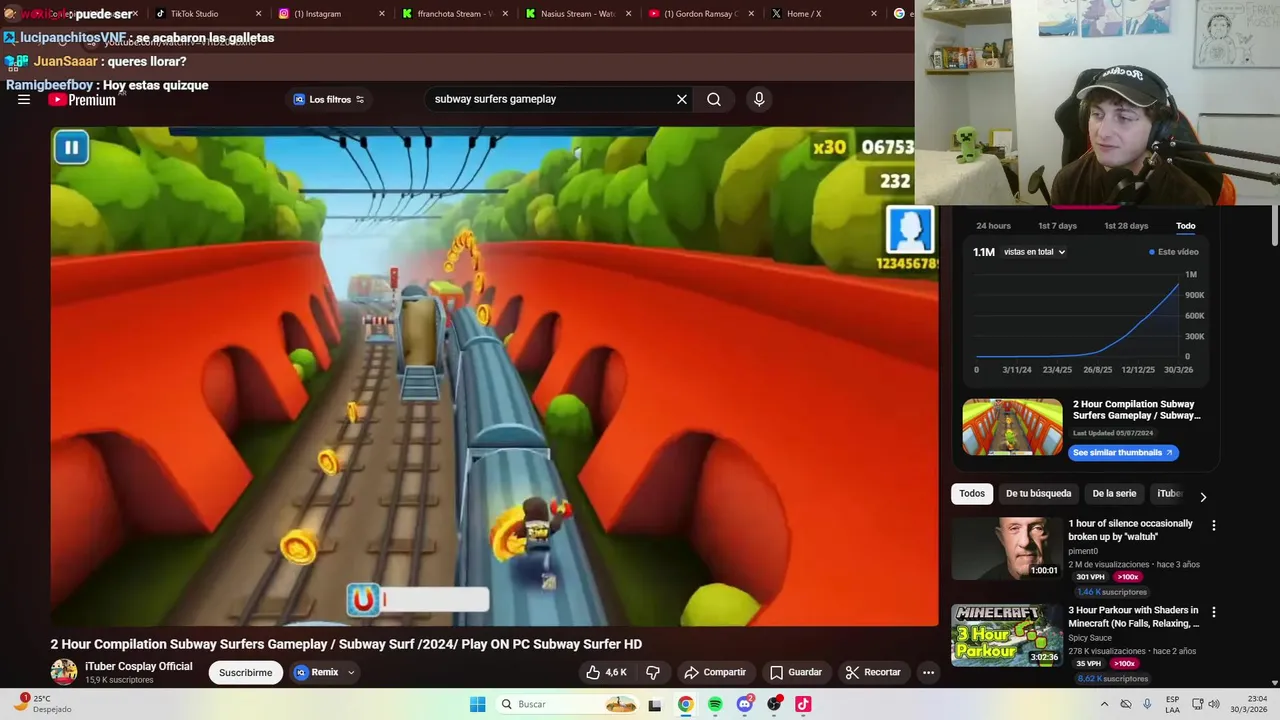The width and height of the screenshot is (1280, 720).
Task: Grab the page vertical scrollbar
Action: (x=1274, y=225)
